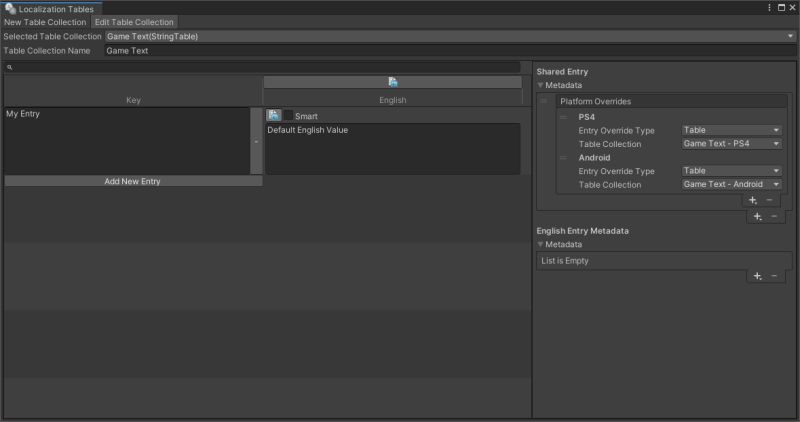Click the Android platform label
The height and width of the screenshot is (422, 800).
point(594,158)
